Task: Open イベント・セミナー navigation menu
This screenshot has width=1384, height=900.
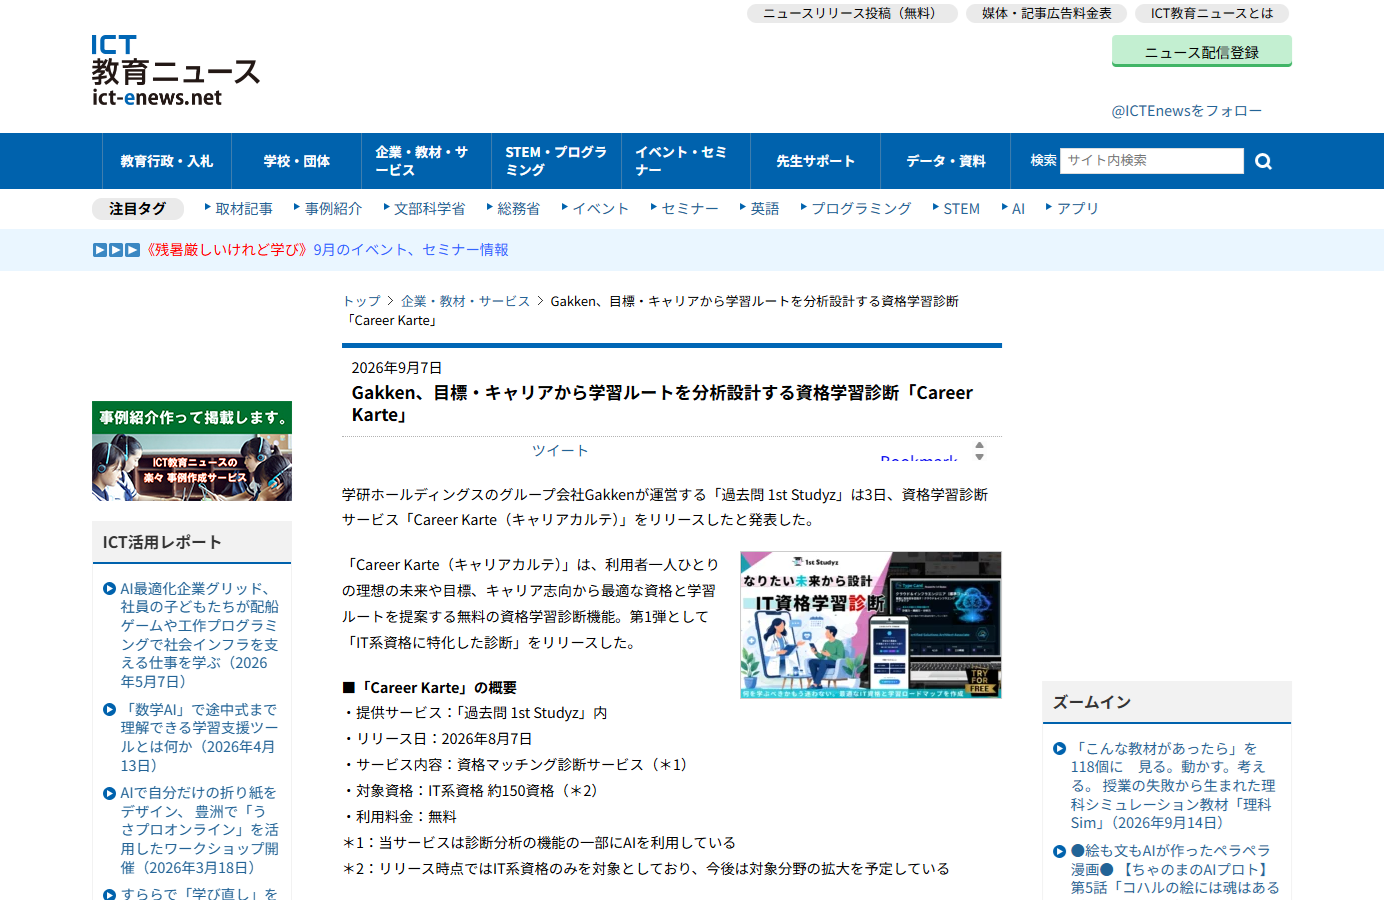Action: click(x=686, y=161)
